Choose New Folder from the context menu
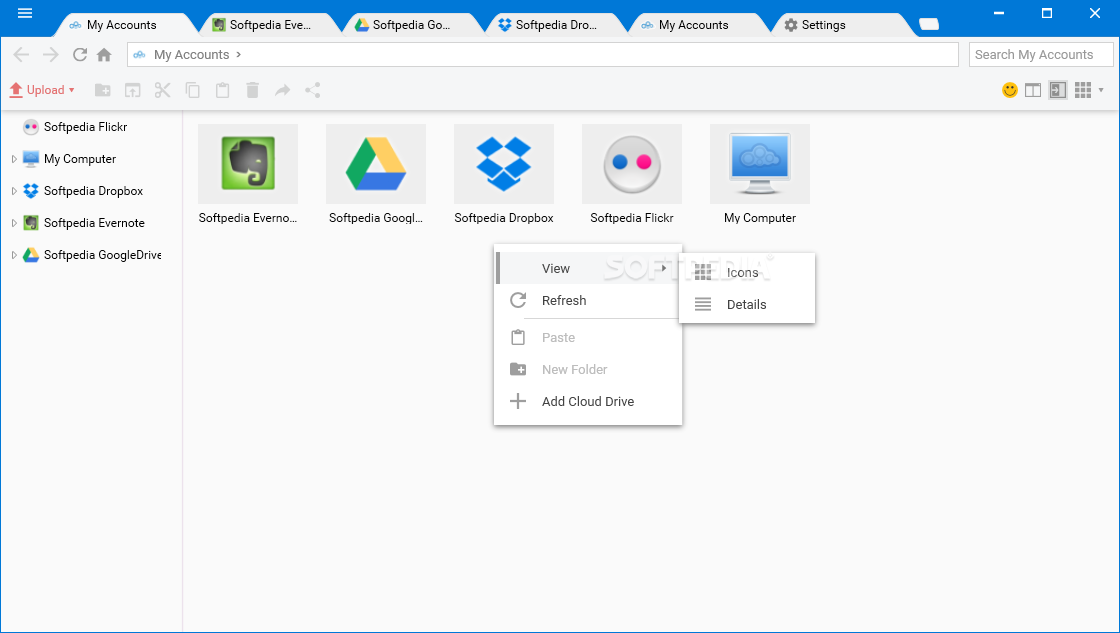 [588, 369]
